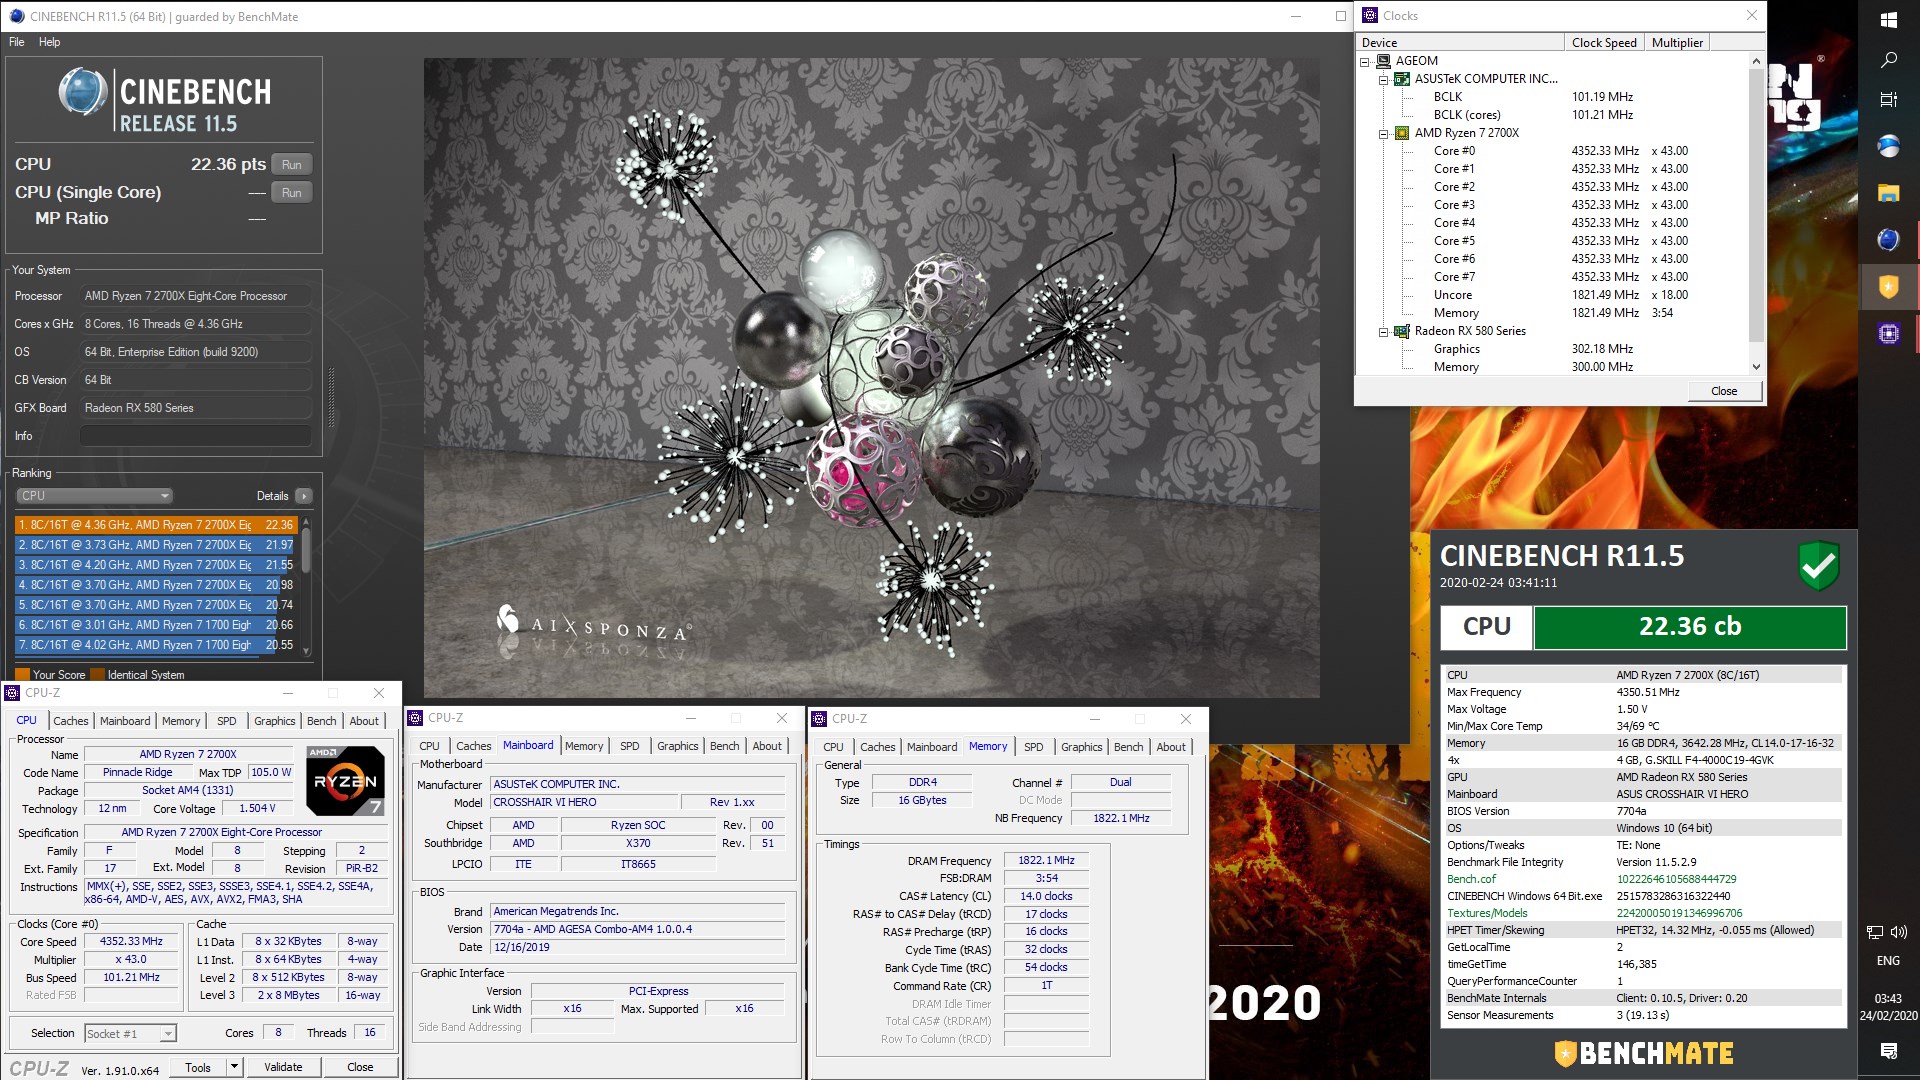Collapse the AMD Ryzen 7 2700X node
This screenshot has width=1920, height=1080.
tap(1384, 133)
